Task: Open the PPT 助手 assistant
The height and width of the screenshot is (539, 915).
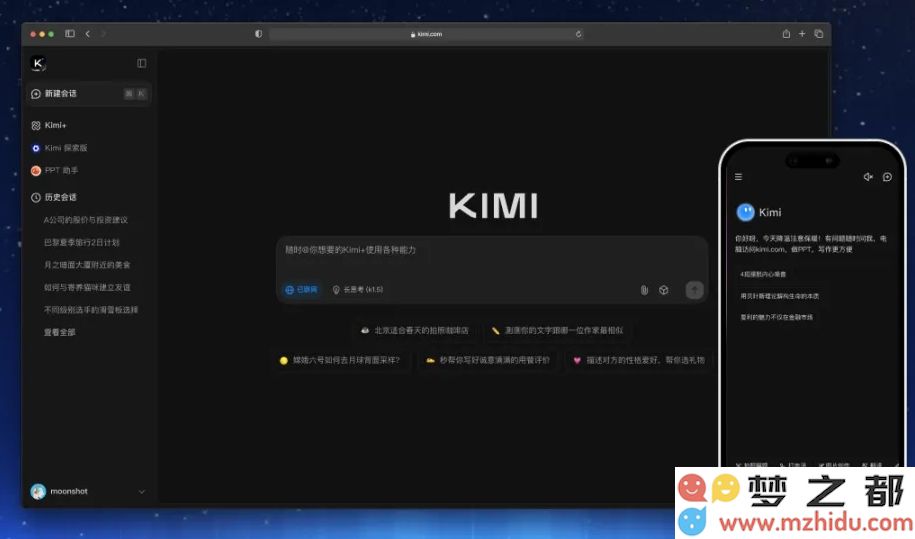Action: [x=54, y=170]
